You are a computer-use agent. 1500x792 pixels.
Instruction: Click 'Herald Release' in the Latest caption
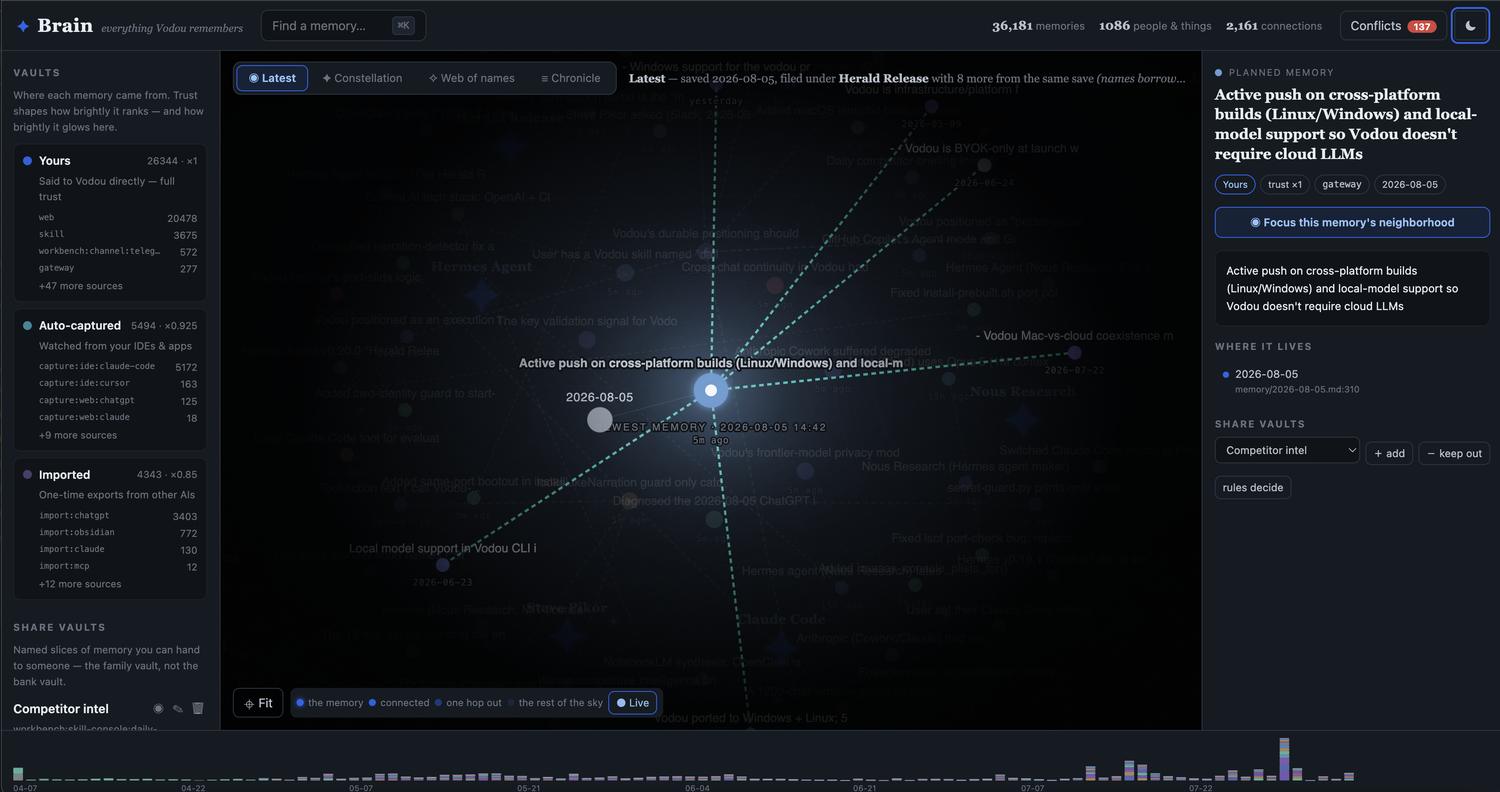pyautogui.click(x=883, y=78)
